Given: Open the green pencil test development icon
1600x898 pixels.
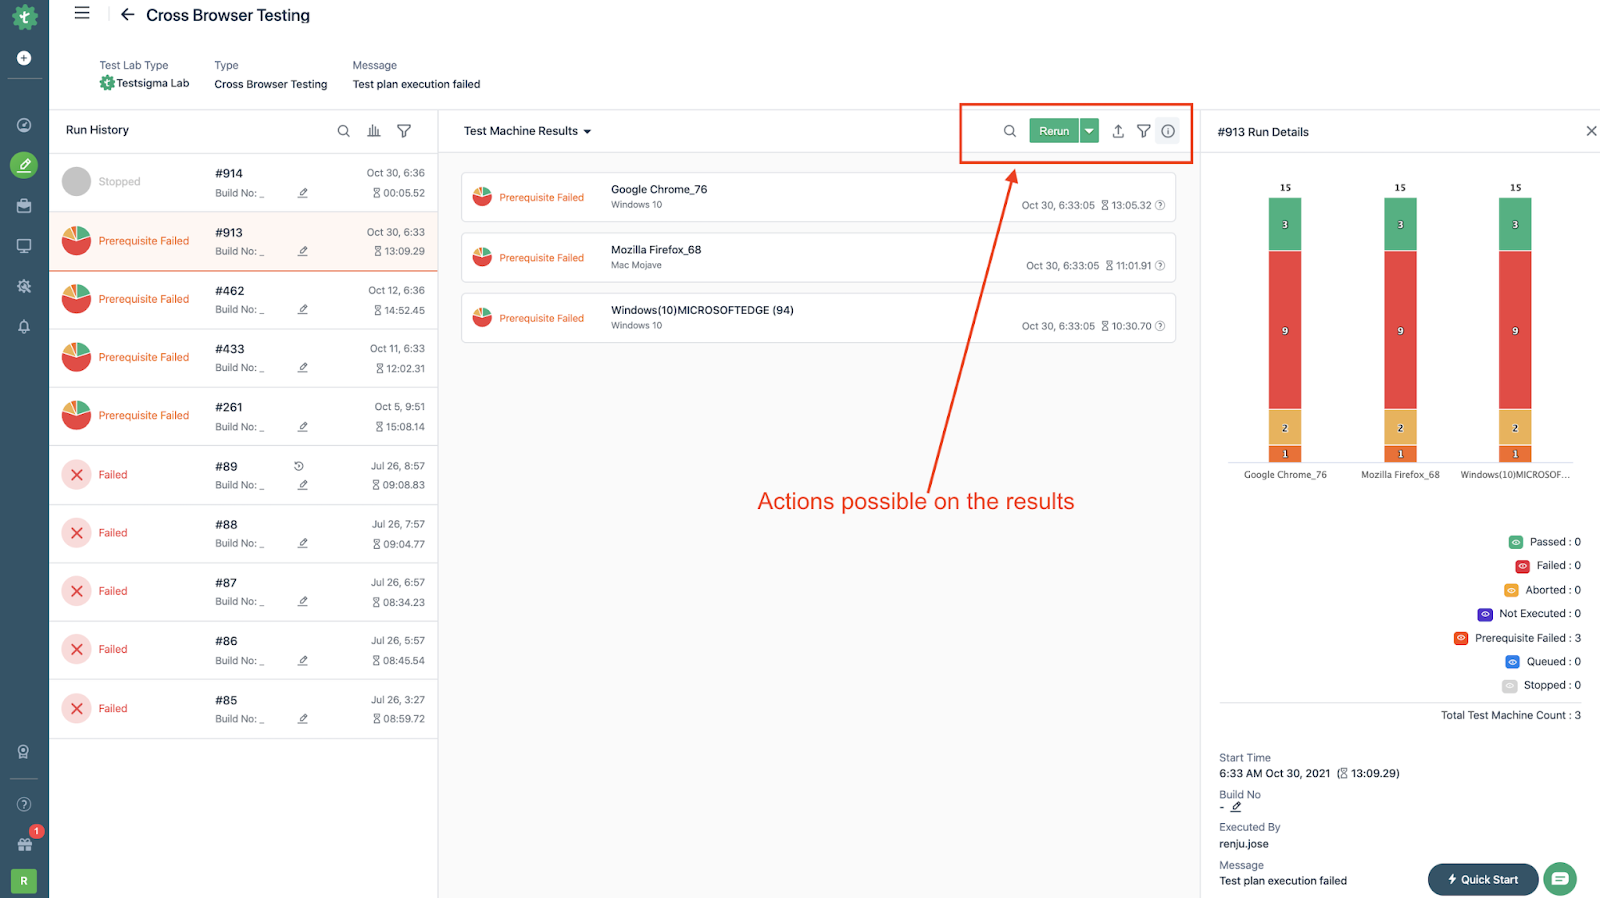Looking at the screenshot, I should [x=24, y=165].
